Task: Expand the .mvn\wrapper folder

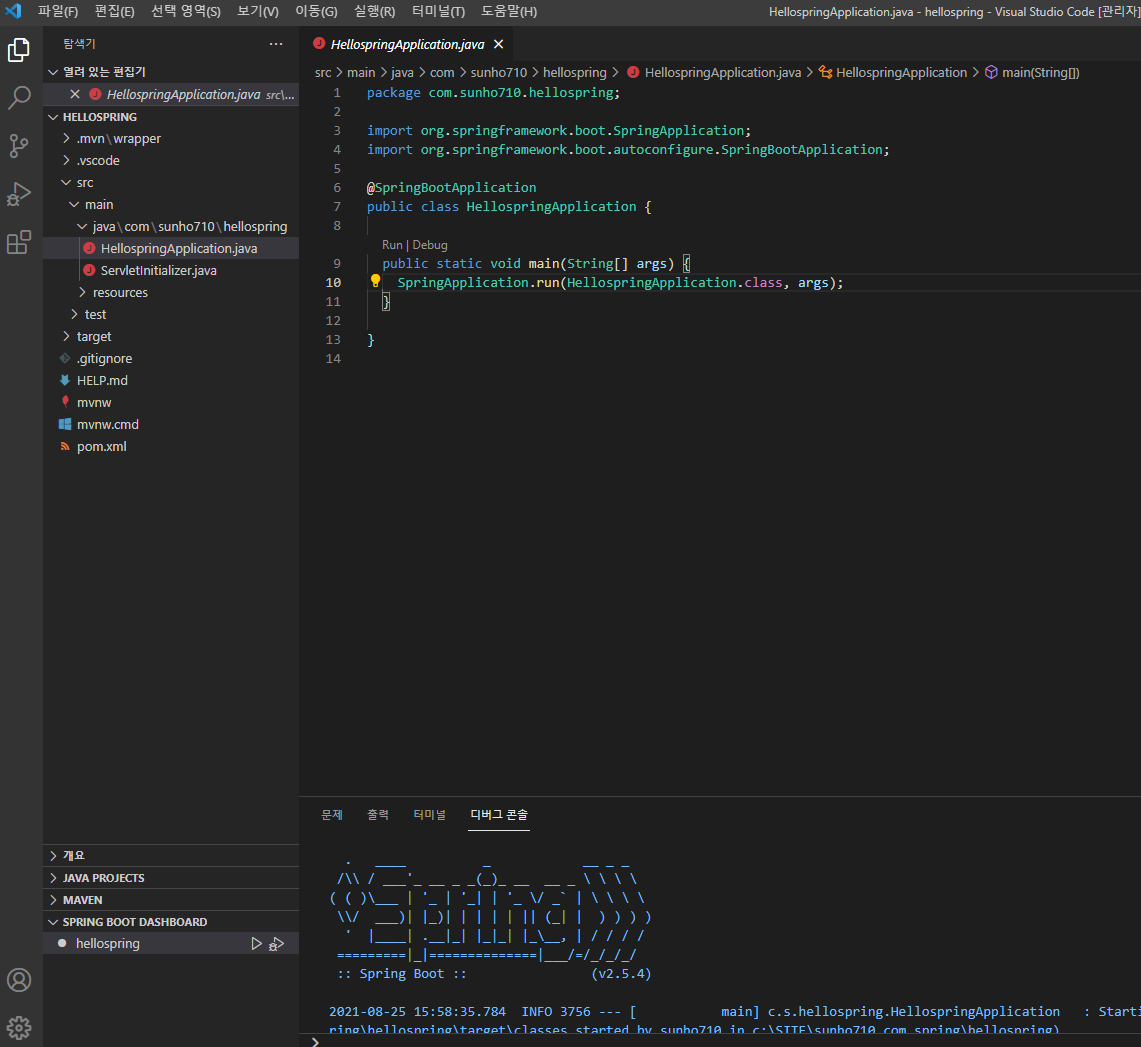Action: pos(119,138)
